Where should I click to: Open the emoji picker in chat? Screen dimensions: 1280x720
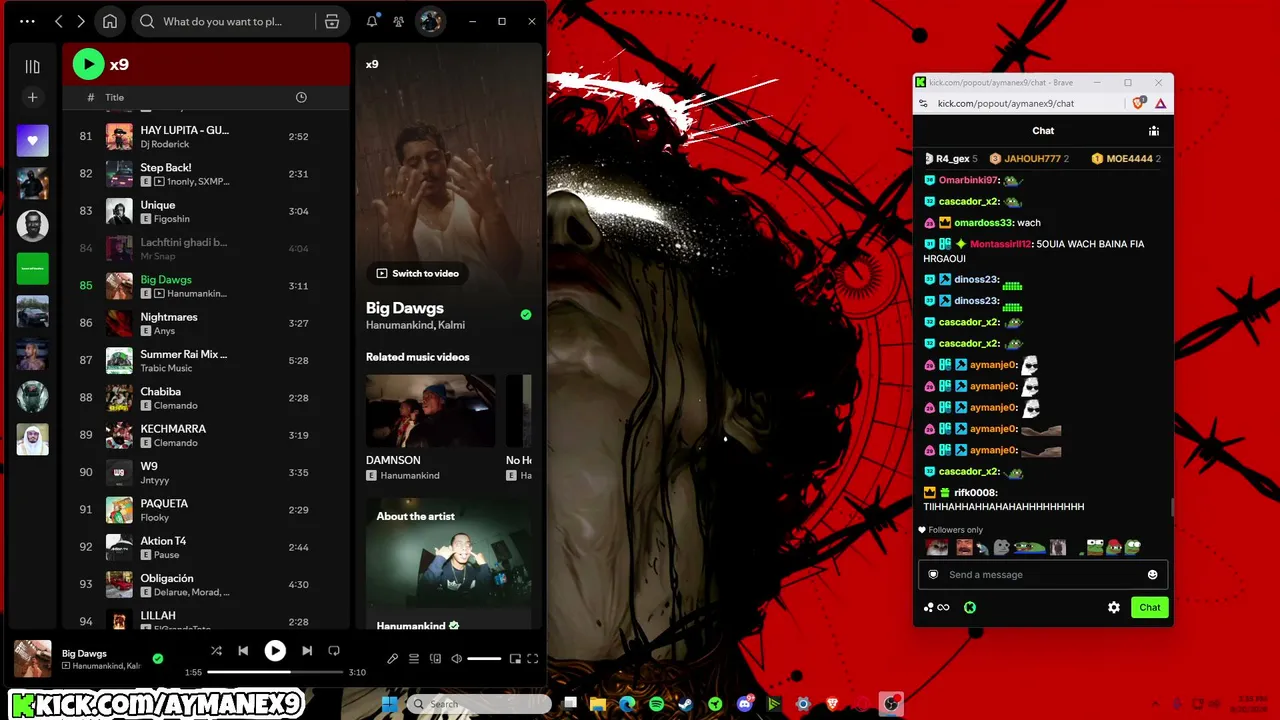click(x=1152, y=575)
